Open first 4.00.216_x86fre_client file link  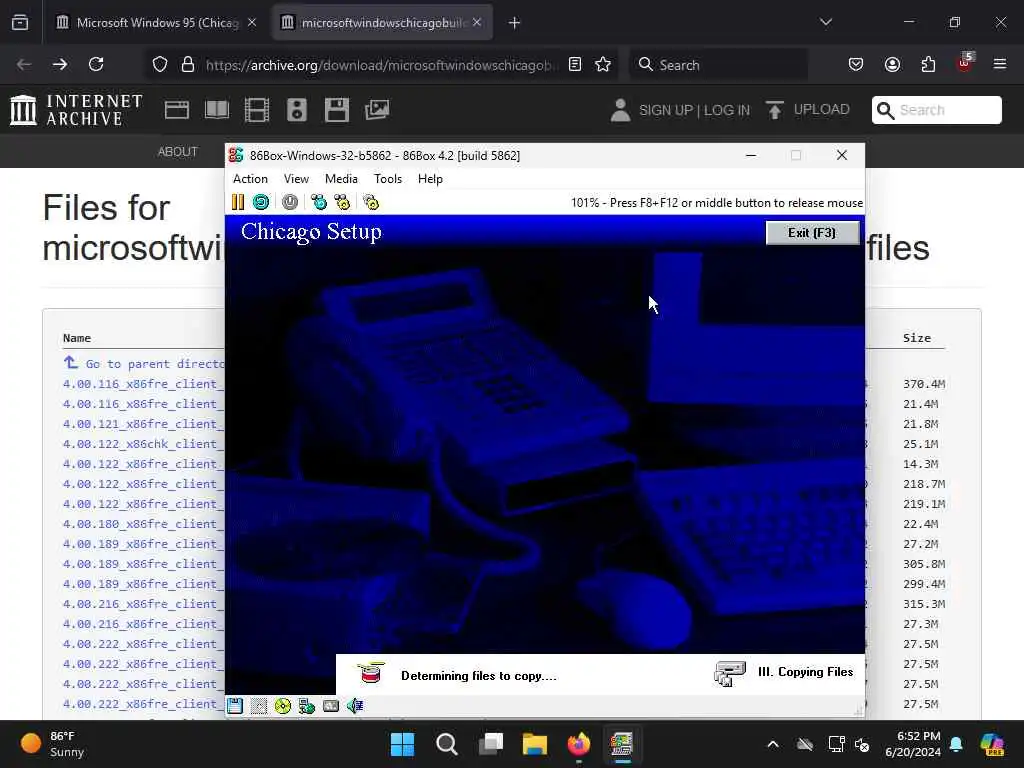(x=142, y=604)
